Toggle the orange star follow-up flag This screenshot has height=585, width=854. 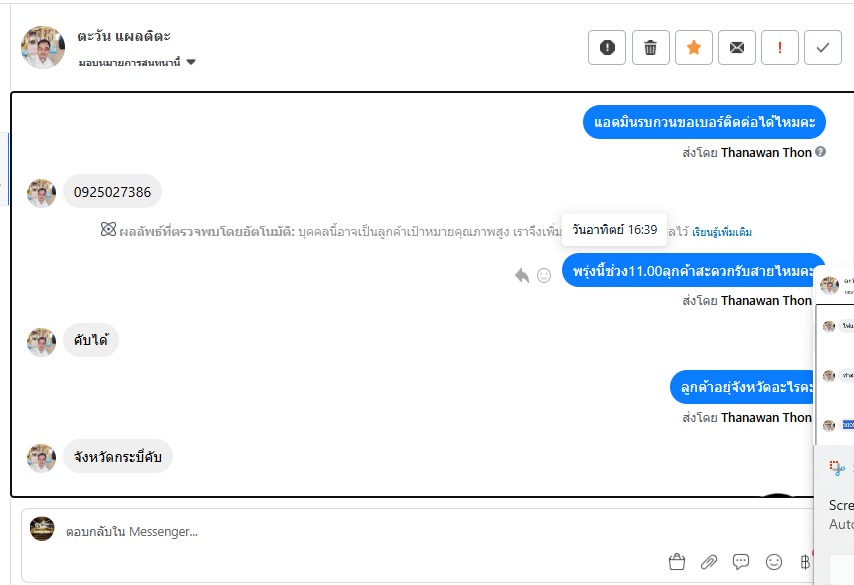click(694, 47)
